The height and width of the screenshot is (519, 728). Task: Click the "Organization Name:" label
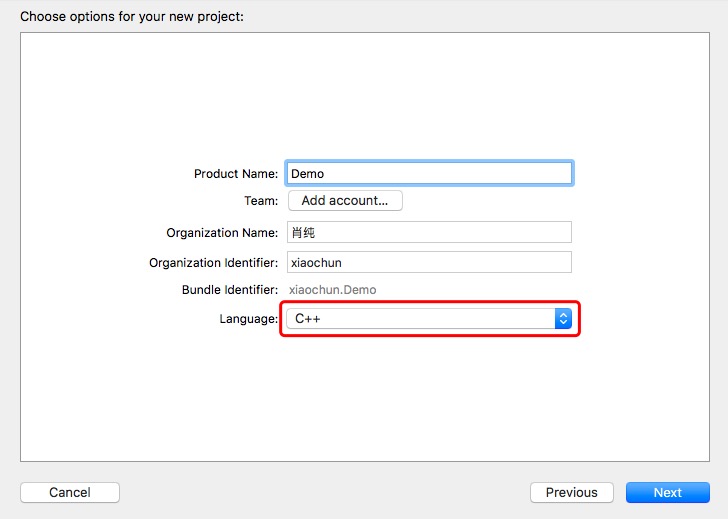[222, 233]
